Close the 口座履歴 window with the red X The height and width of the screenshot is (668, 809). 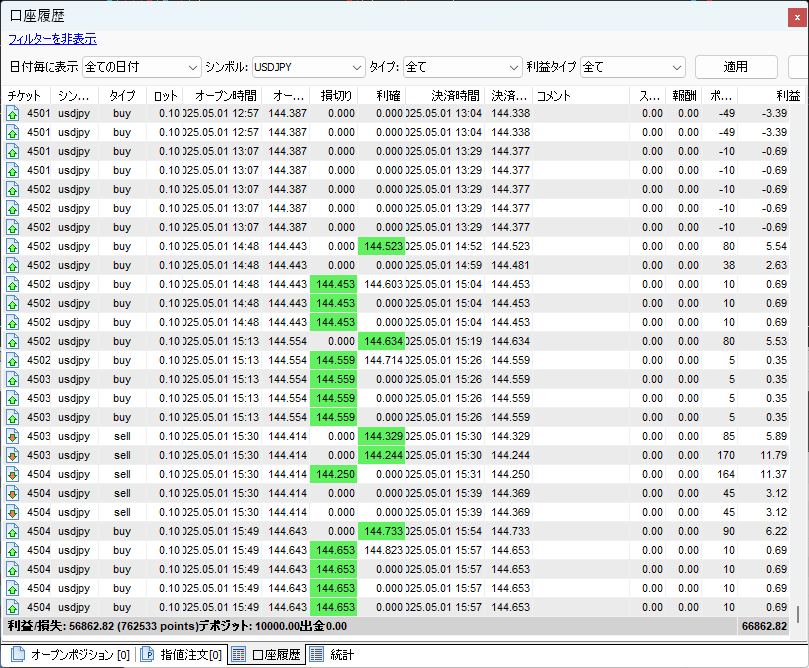click(x=797, y=18)
